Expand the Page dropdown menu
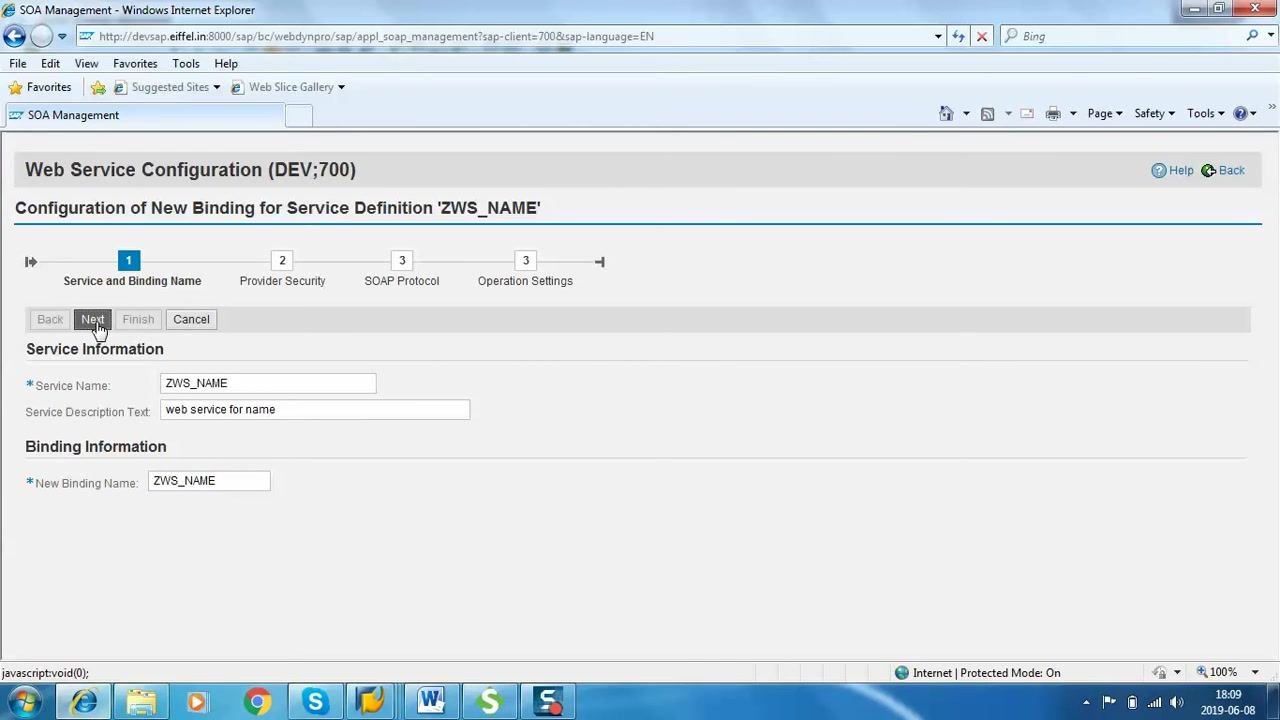Screen dimensions: 1280x720 point(1105,113)
